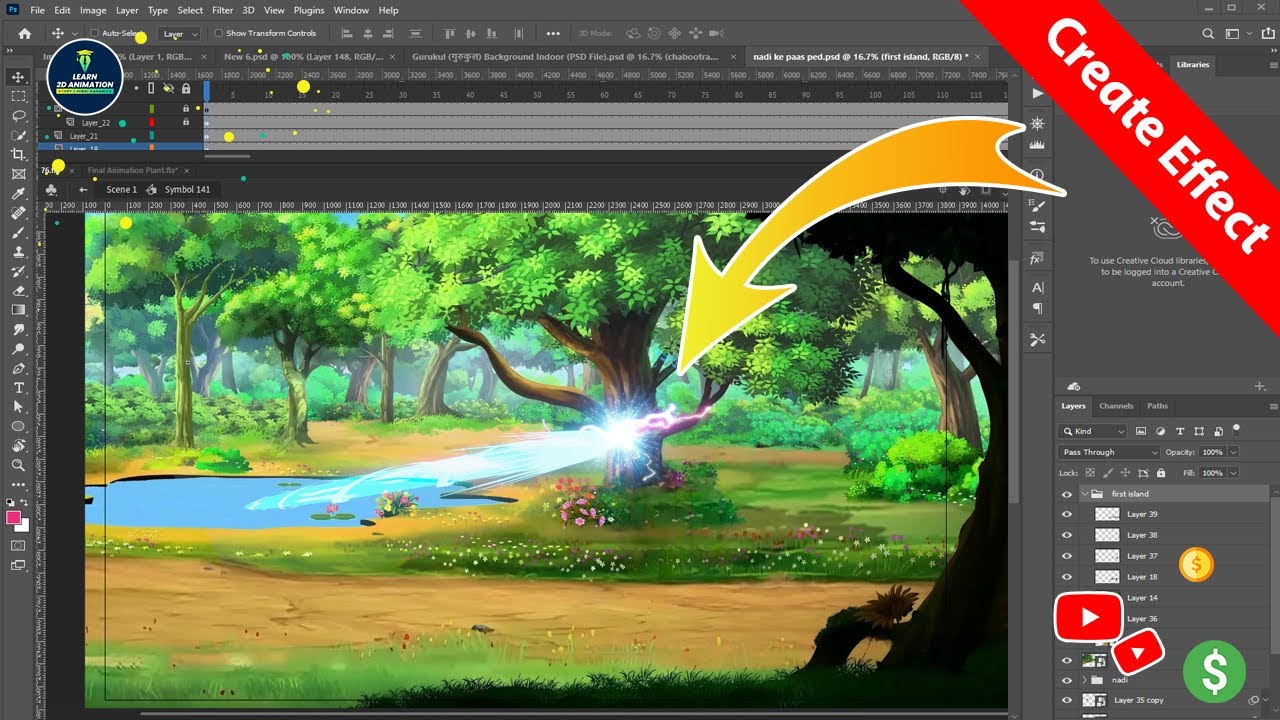Click the foreground color swatch
This screenshot has width=1280, height=720.
tap(14, 517)
